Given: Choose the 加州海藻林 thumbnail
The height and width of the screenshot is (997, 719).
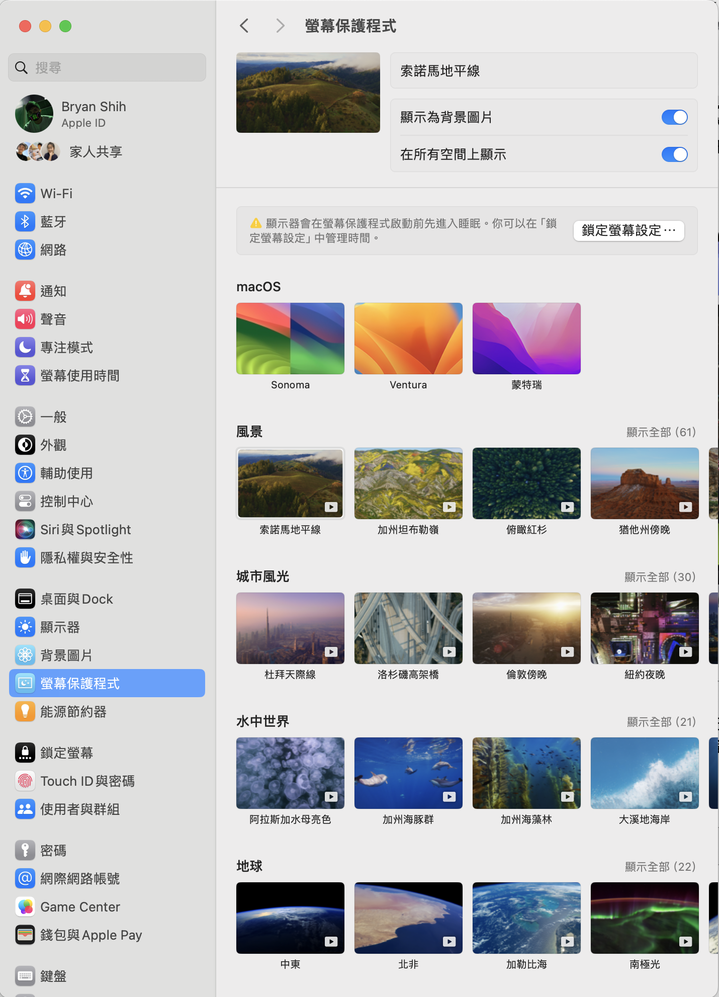Looking at the screenshot, I should pos(526,773).
